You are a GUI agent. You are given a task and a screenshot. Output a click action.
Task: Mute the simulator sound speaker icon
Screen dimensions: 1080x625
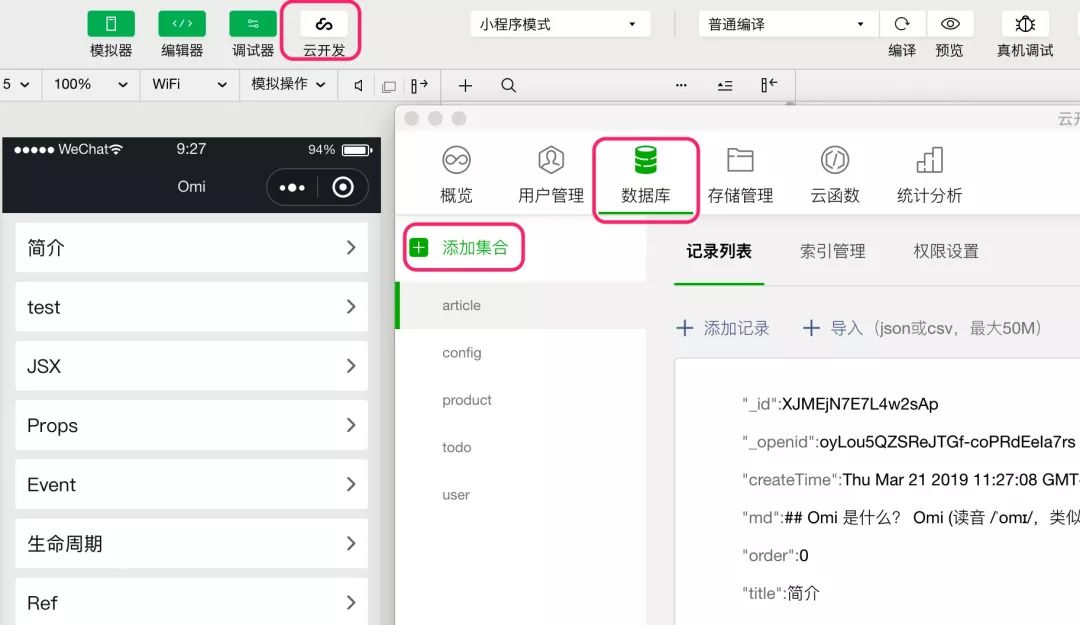coord(358,85)
